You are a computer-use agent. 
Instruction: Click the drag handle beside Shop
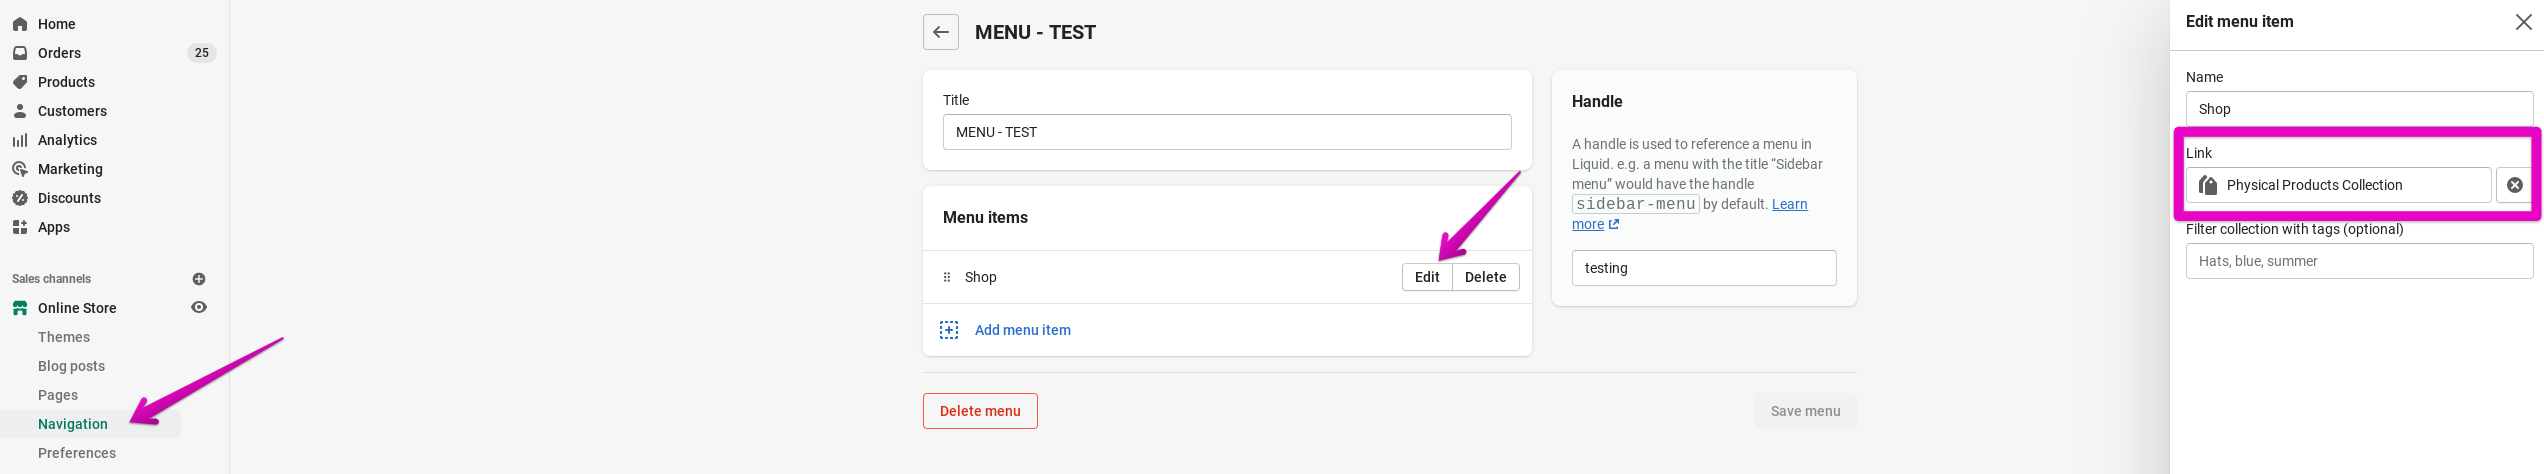[x=947, y=277]
